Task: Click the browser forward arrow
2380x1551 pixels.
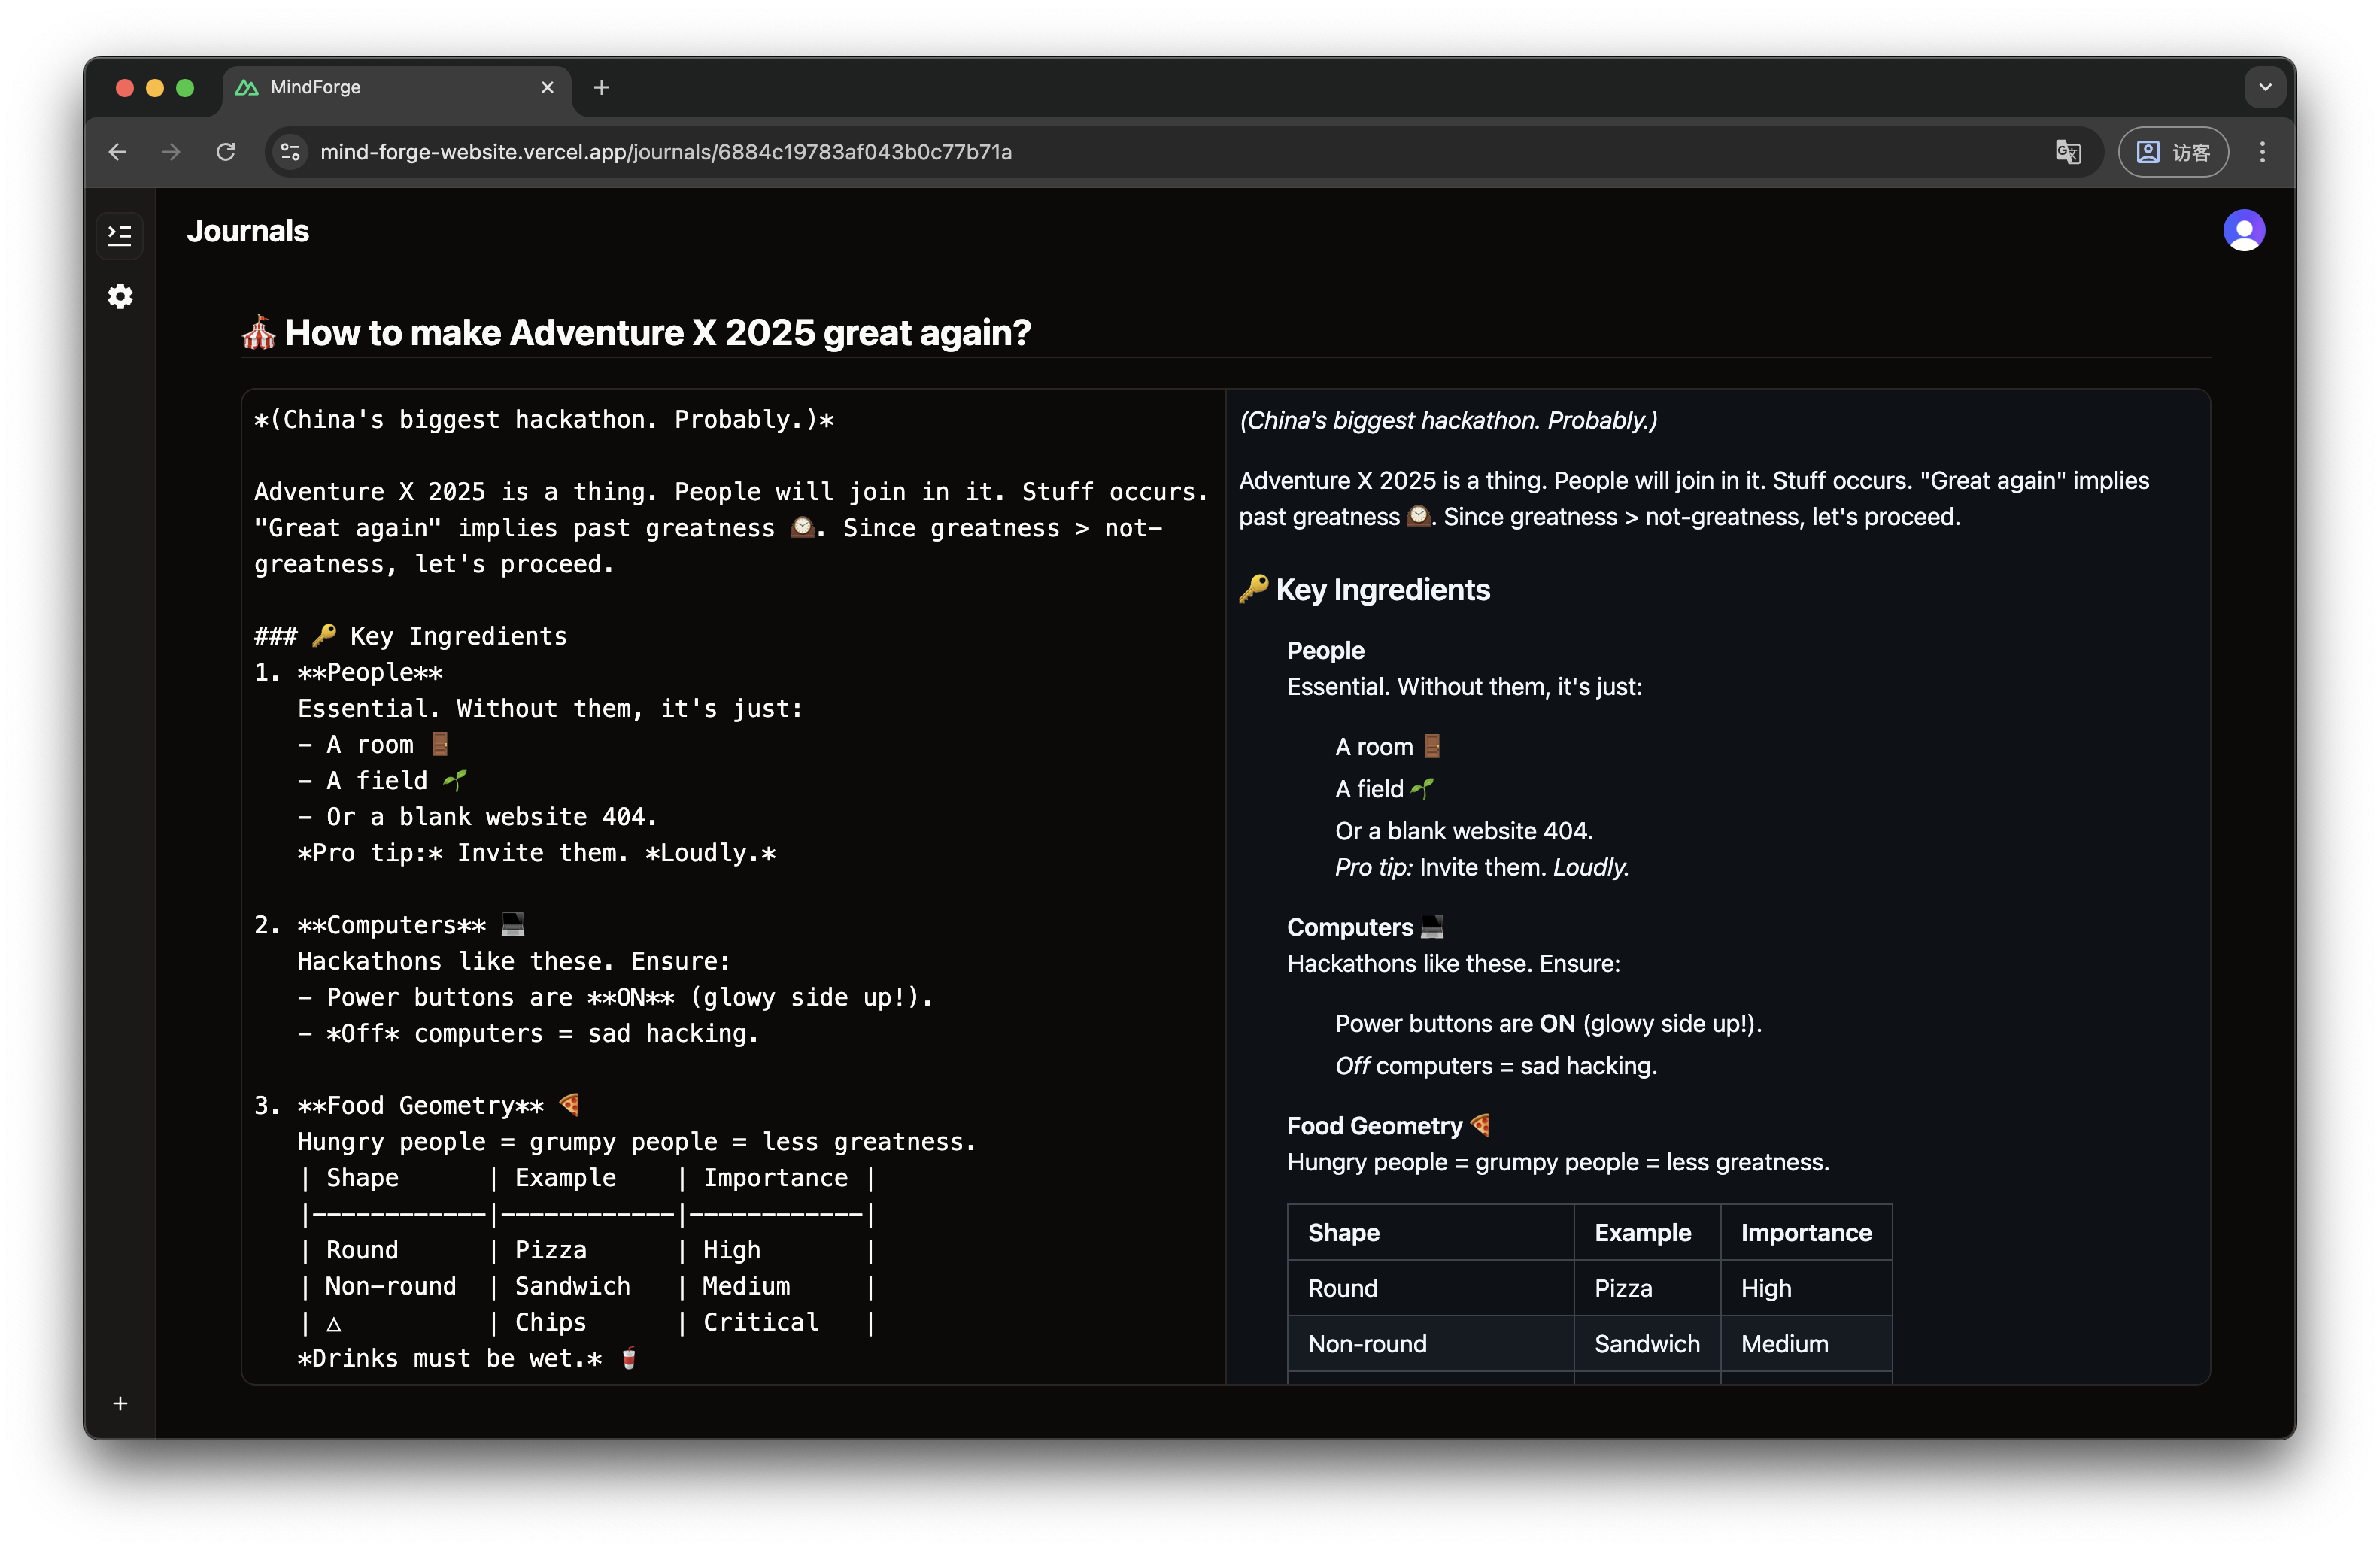Action: click(172, 152)
